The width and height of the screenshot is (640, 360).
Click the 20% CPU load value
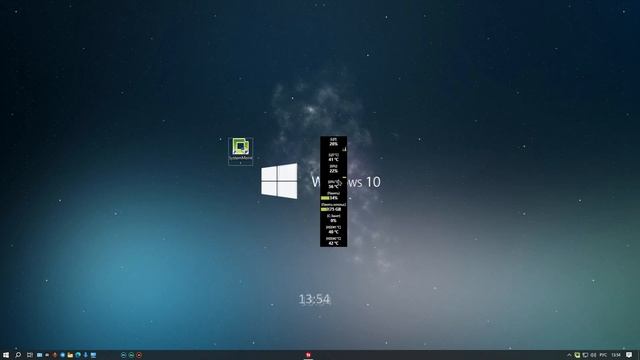pos(333,144)
